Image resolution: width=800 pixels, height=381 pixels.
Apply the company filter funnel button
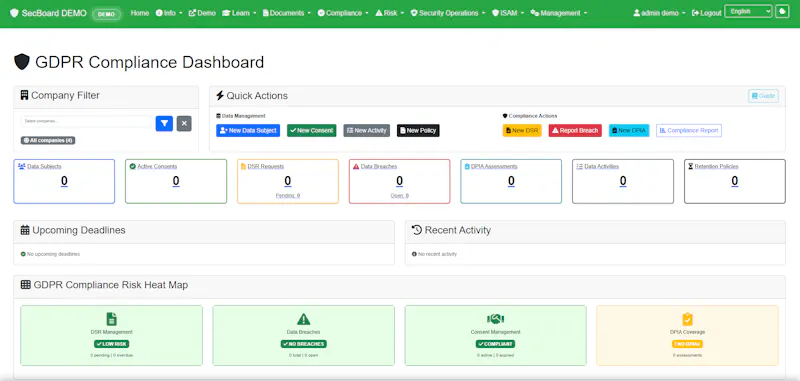click(x=164, y=123)
